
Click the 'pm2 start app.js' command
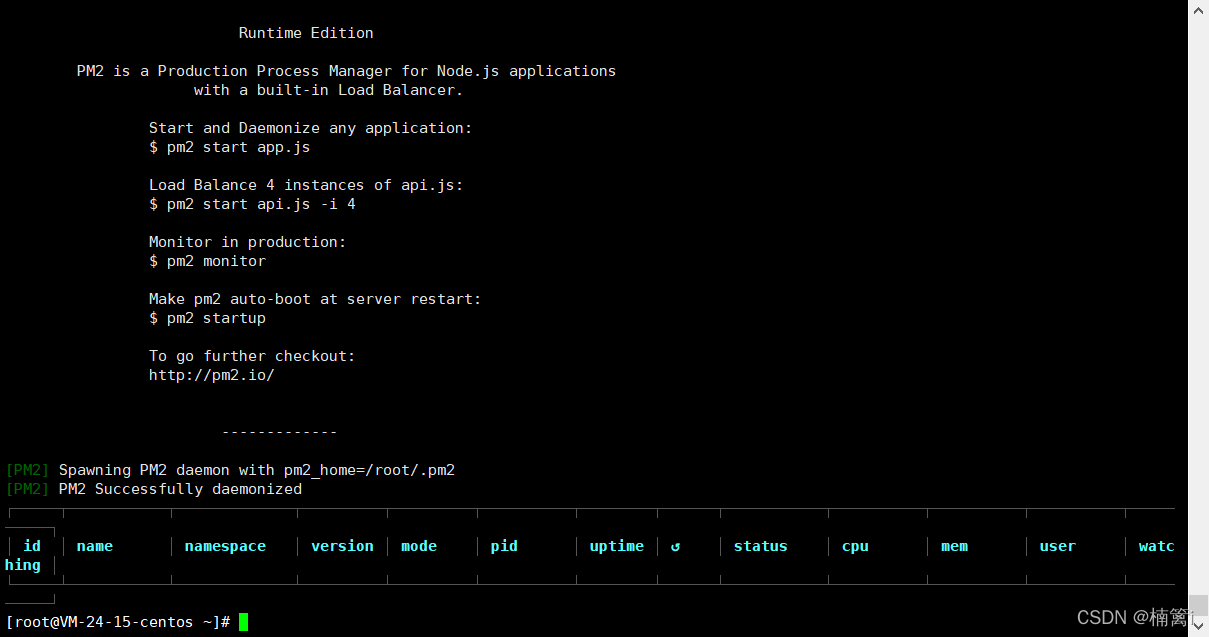[230, 147]
